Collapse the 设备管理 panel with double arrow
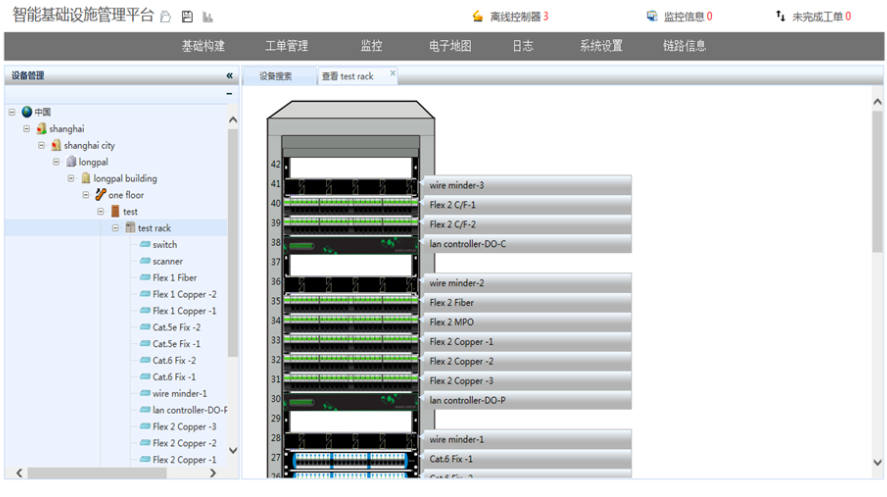This screenshot has height=497, width=887. coord(229,76)
